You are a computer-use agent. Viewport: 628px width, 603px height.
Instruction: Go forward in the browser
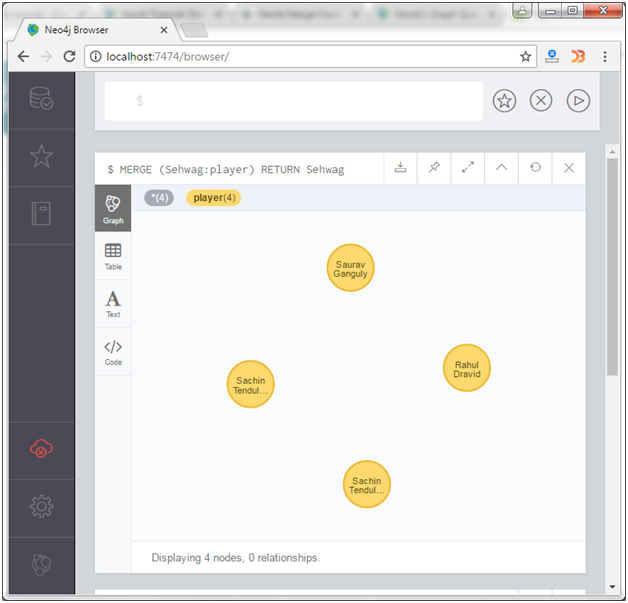pyautogui.click(x=46, y=56)
